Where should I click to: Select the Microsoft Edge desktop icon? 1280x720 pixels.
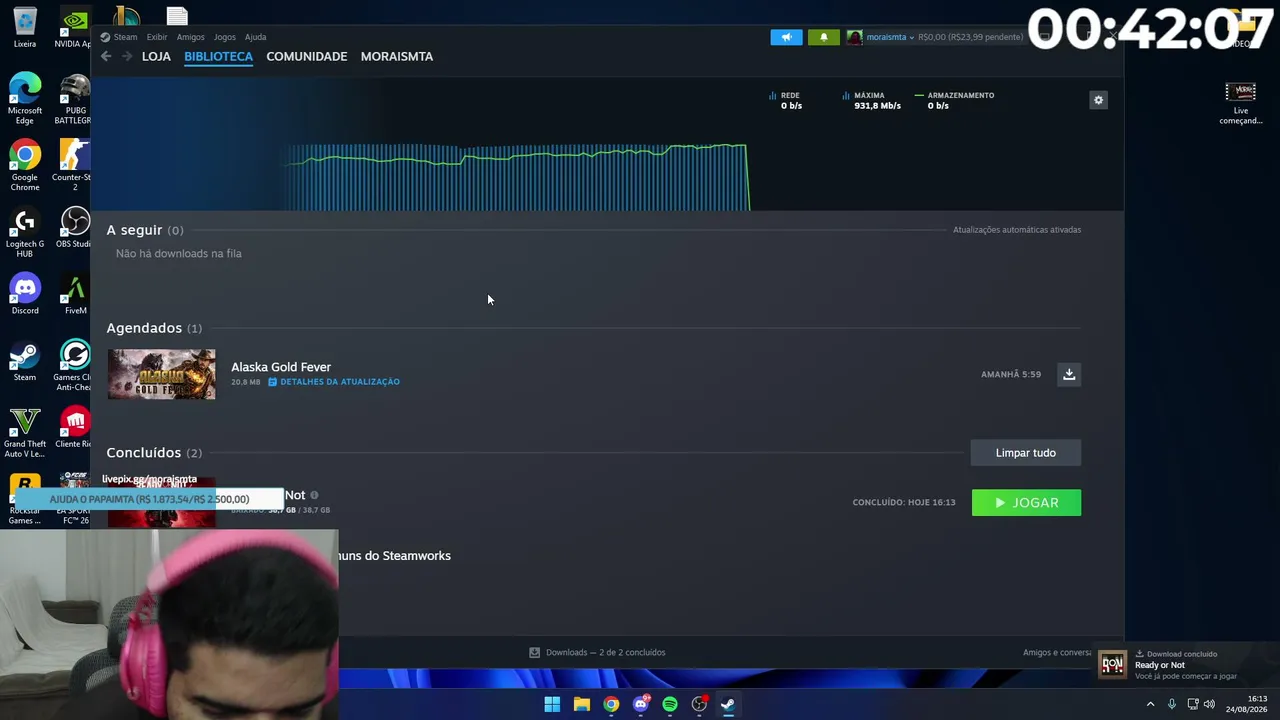coord(25,98)
